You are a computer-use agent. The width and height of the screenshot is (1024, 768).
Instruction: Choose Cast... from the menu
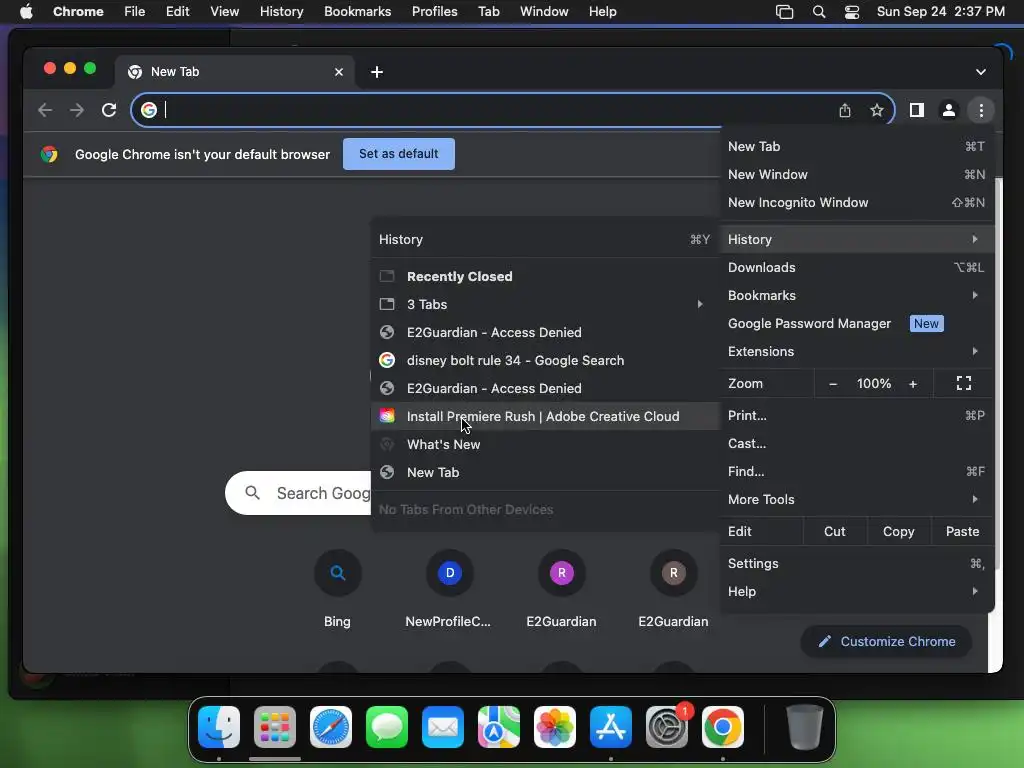857,443
